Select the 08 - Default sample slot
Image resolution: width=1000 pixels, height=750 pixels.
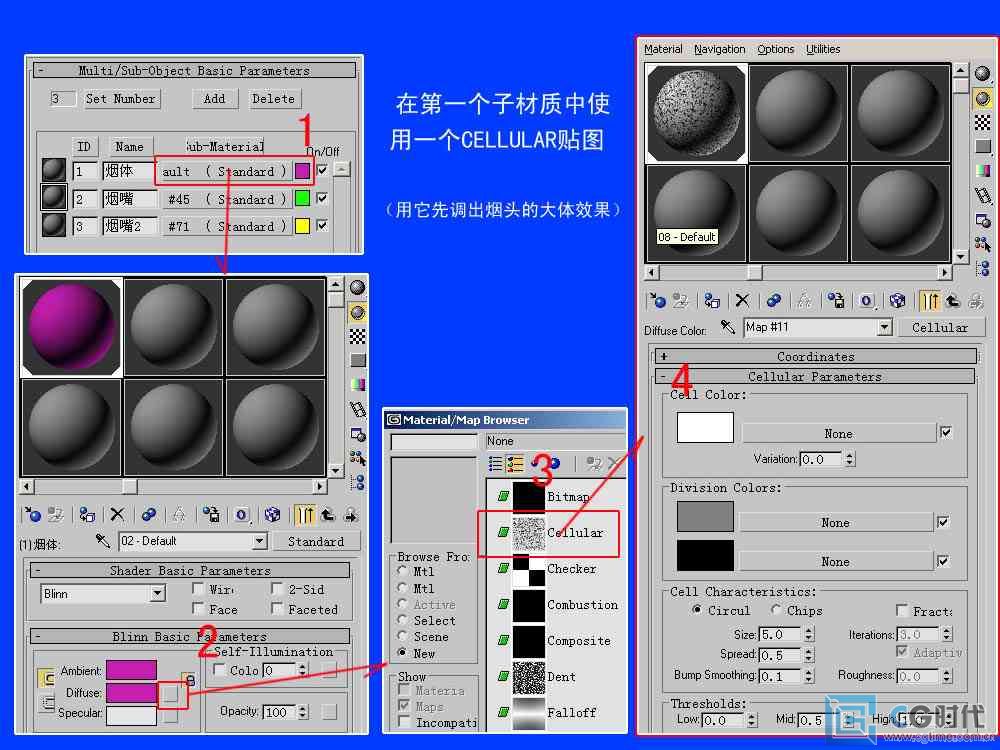coord(696,213)
